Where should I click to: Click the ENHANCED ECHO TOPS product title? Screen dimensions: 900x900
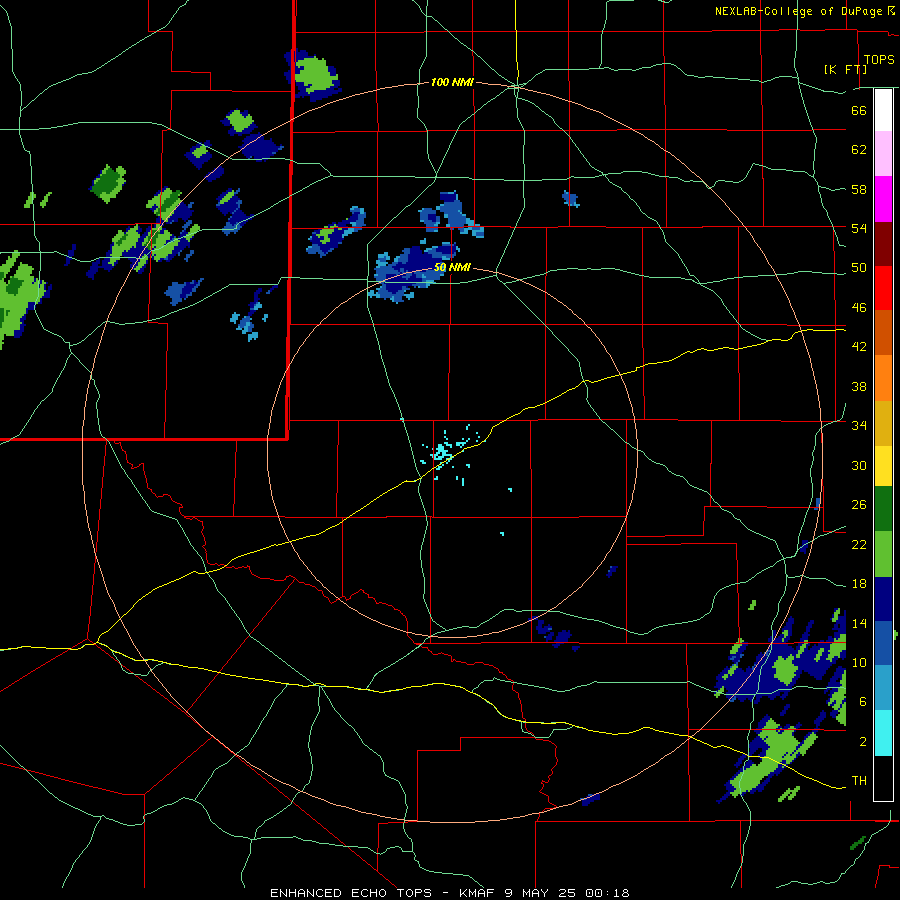pyautogui.click(x=351, y=893)
